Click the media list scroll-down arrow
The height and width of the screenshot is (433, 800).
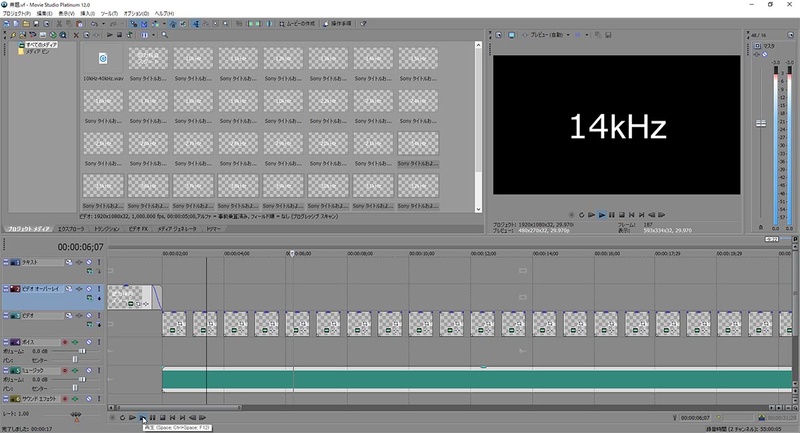click(478, 209)
